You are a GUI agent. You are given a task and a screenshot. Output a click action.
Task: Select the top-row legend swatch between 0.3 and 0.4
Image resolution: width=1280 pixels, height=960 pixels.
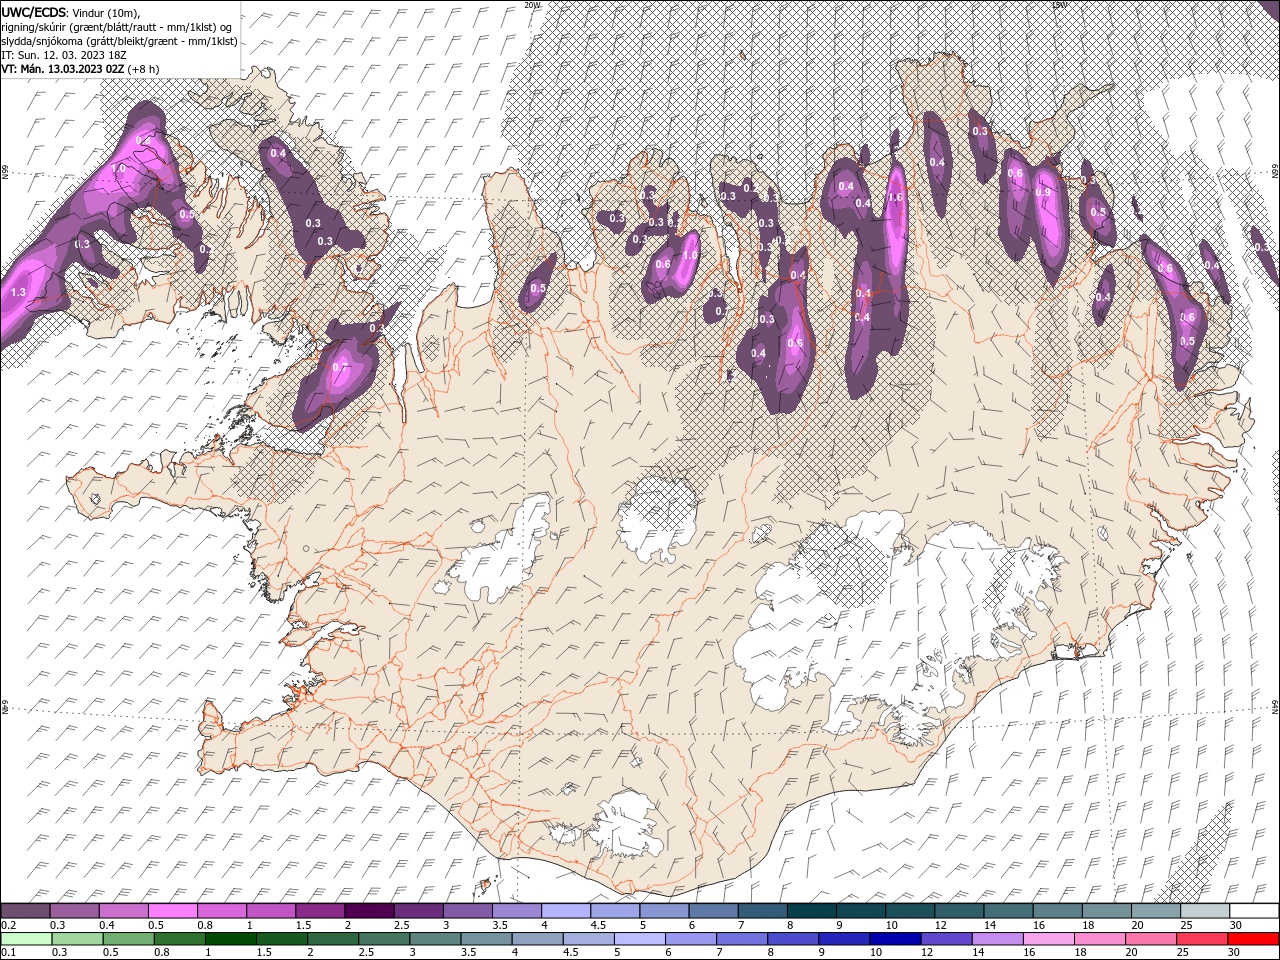[74, 911]
